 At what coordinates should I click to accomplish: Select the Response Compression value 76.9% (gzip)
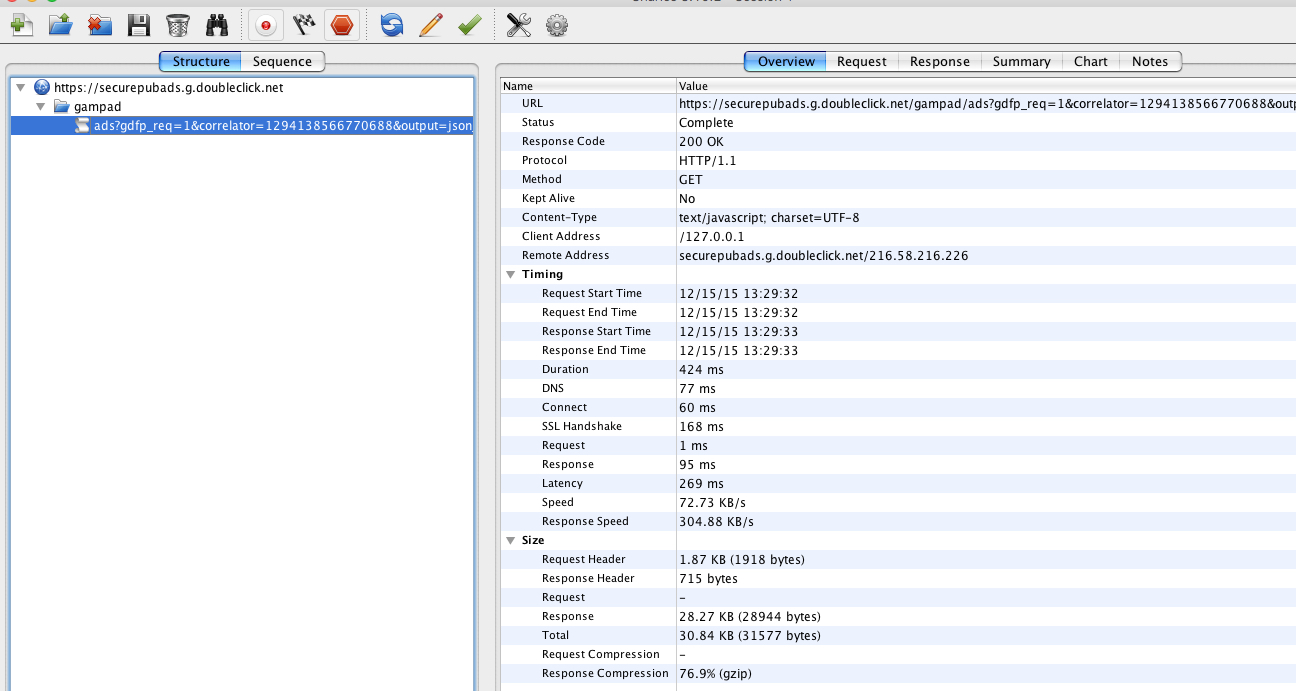click(715, 673)
